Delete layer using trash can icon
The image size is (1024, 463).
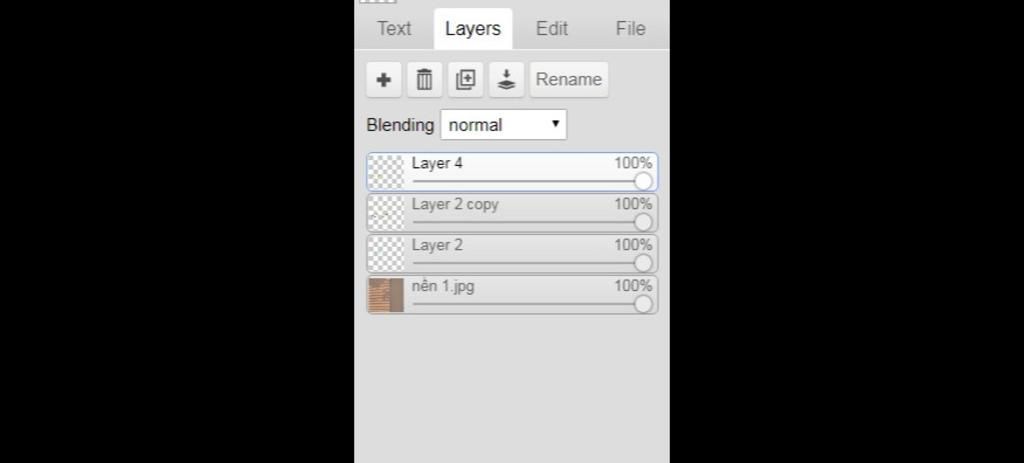point(424,80)
